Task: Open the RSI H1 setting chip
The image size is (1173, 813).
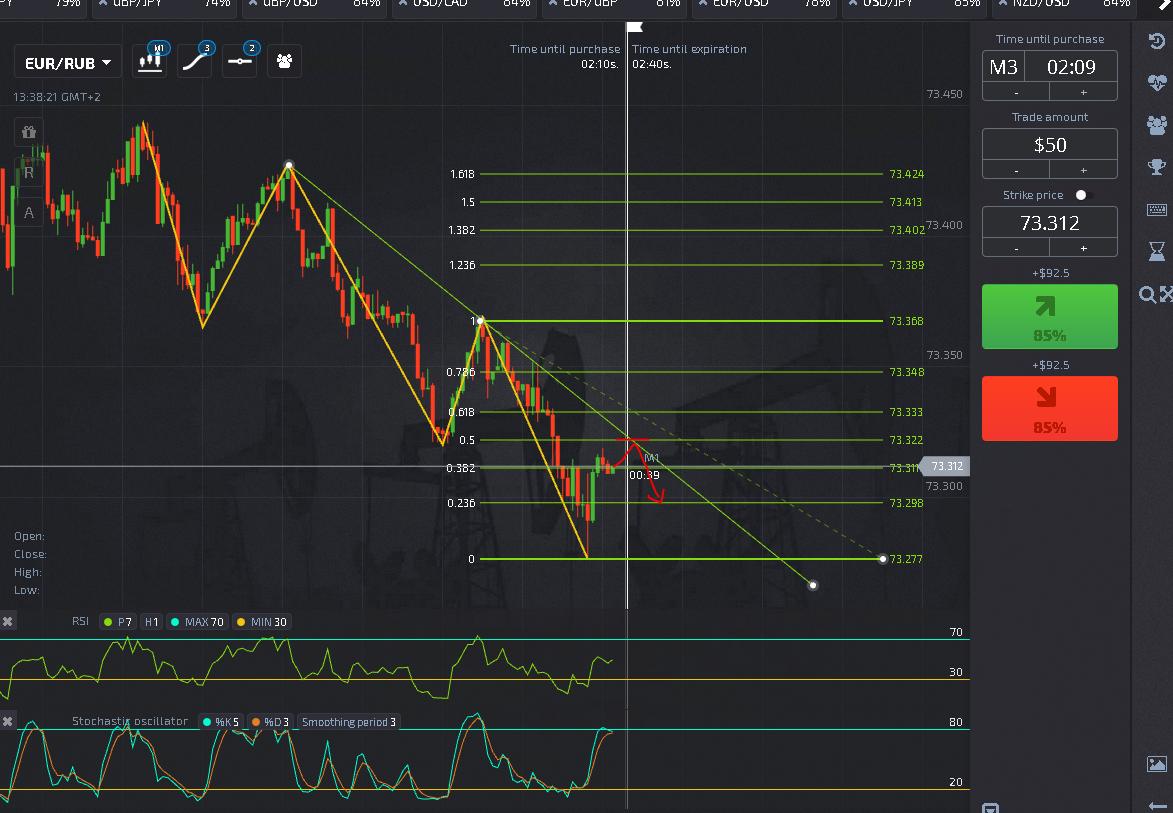Action: click(x=152, y=622)
